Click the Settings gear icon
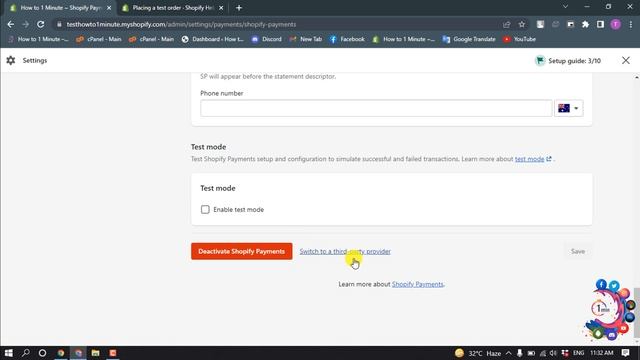The height and width of the screenshot is (360, 640). (x=11, y=60)
